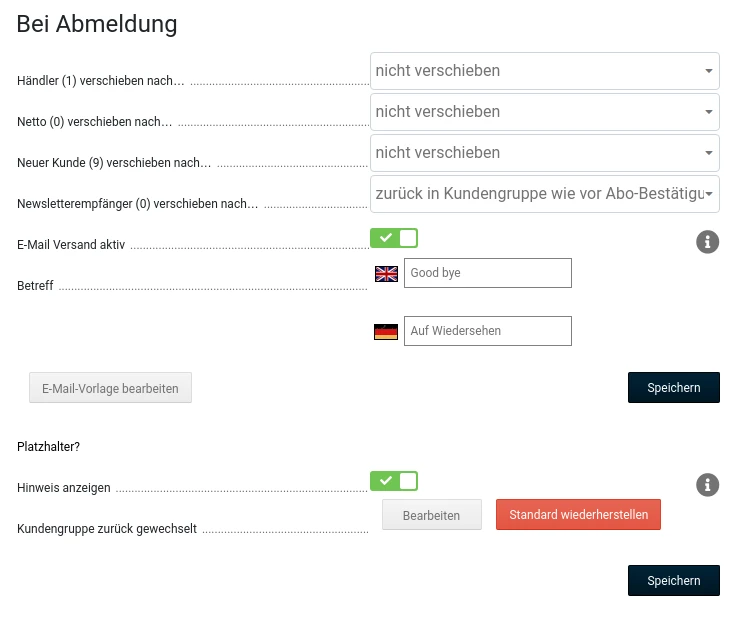Toggle E-Mail Versand aktiv switch
The image size is (737, 618).
[394, 238]
